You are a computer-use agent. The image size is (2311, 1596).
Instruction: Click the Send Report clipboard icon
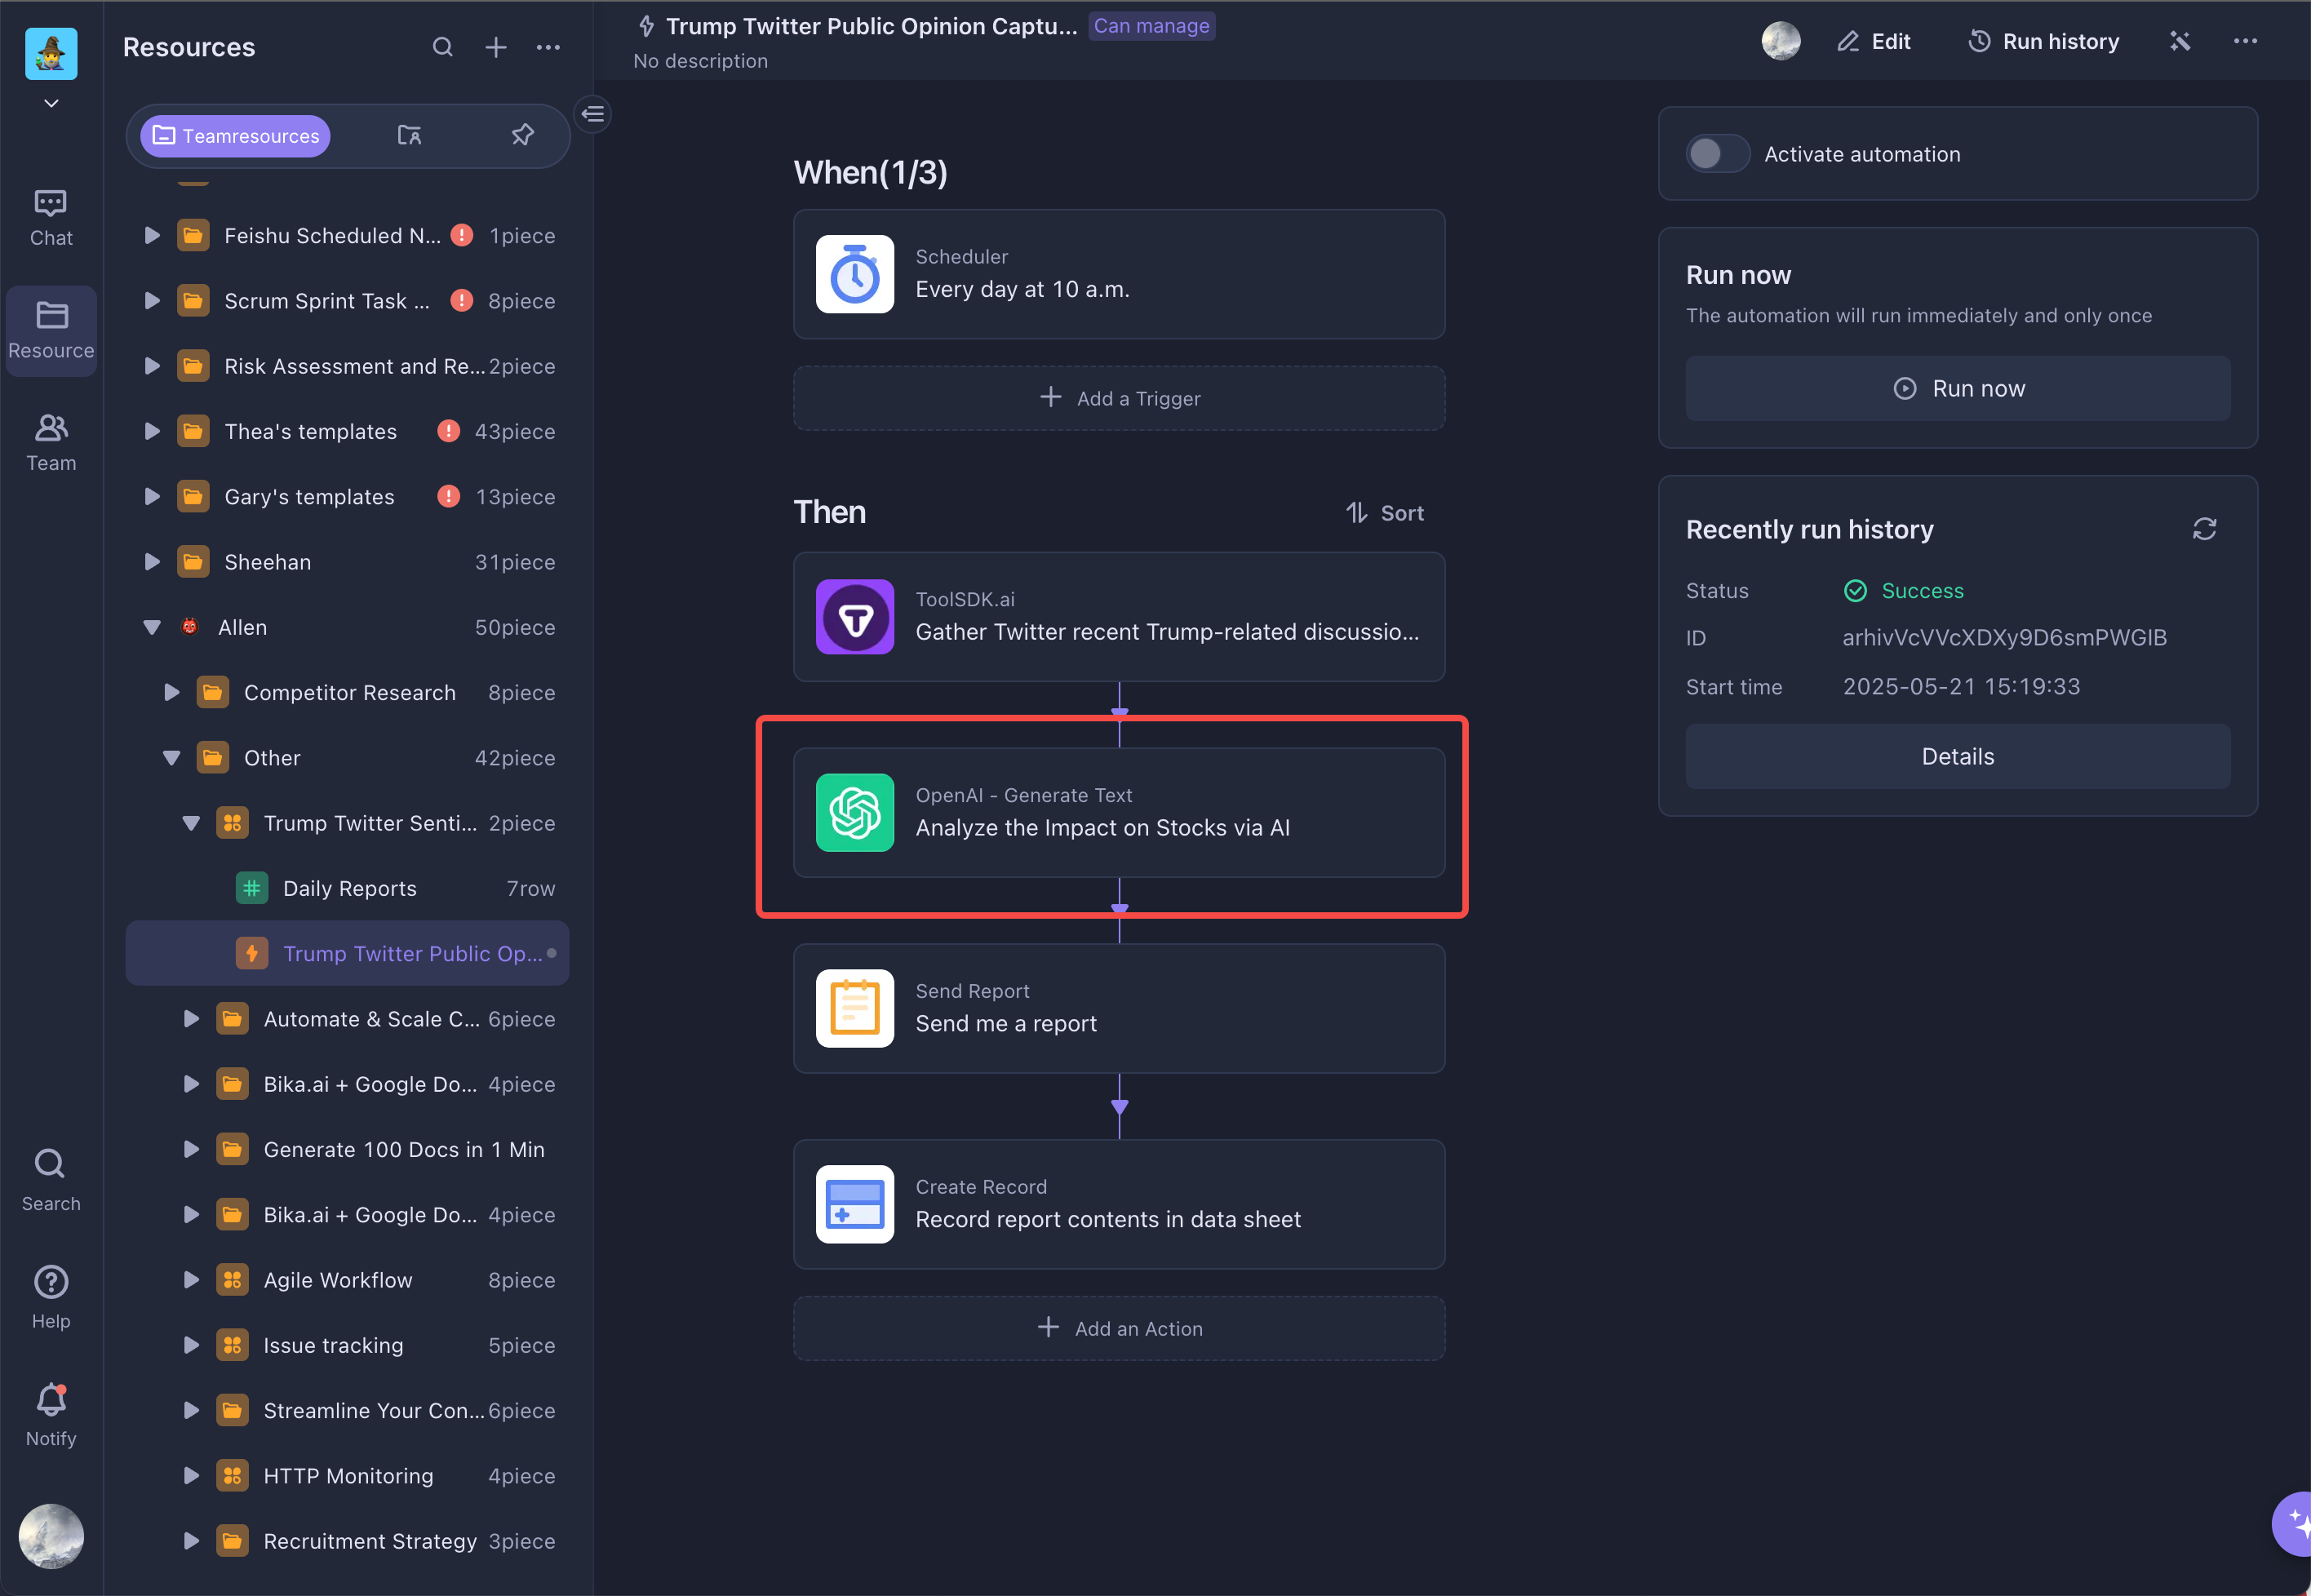tap(854, 1008)
